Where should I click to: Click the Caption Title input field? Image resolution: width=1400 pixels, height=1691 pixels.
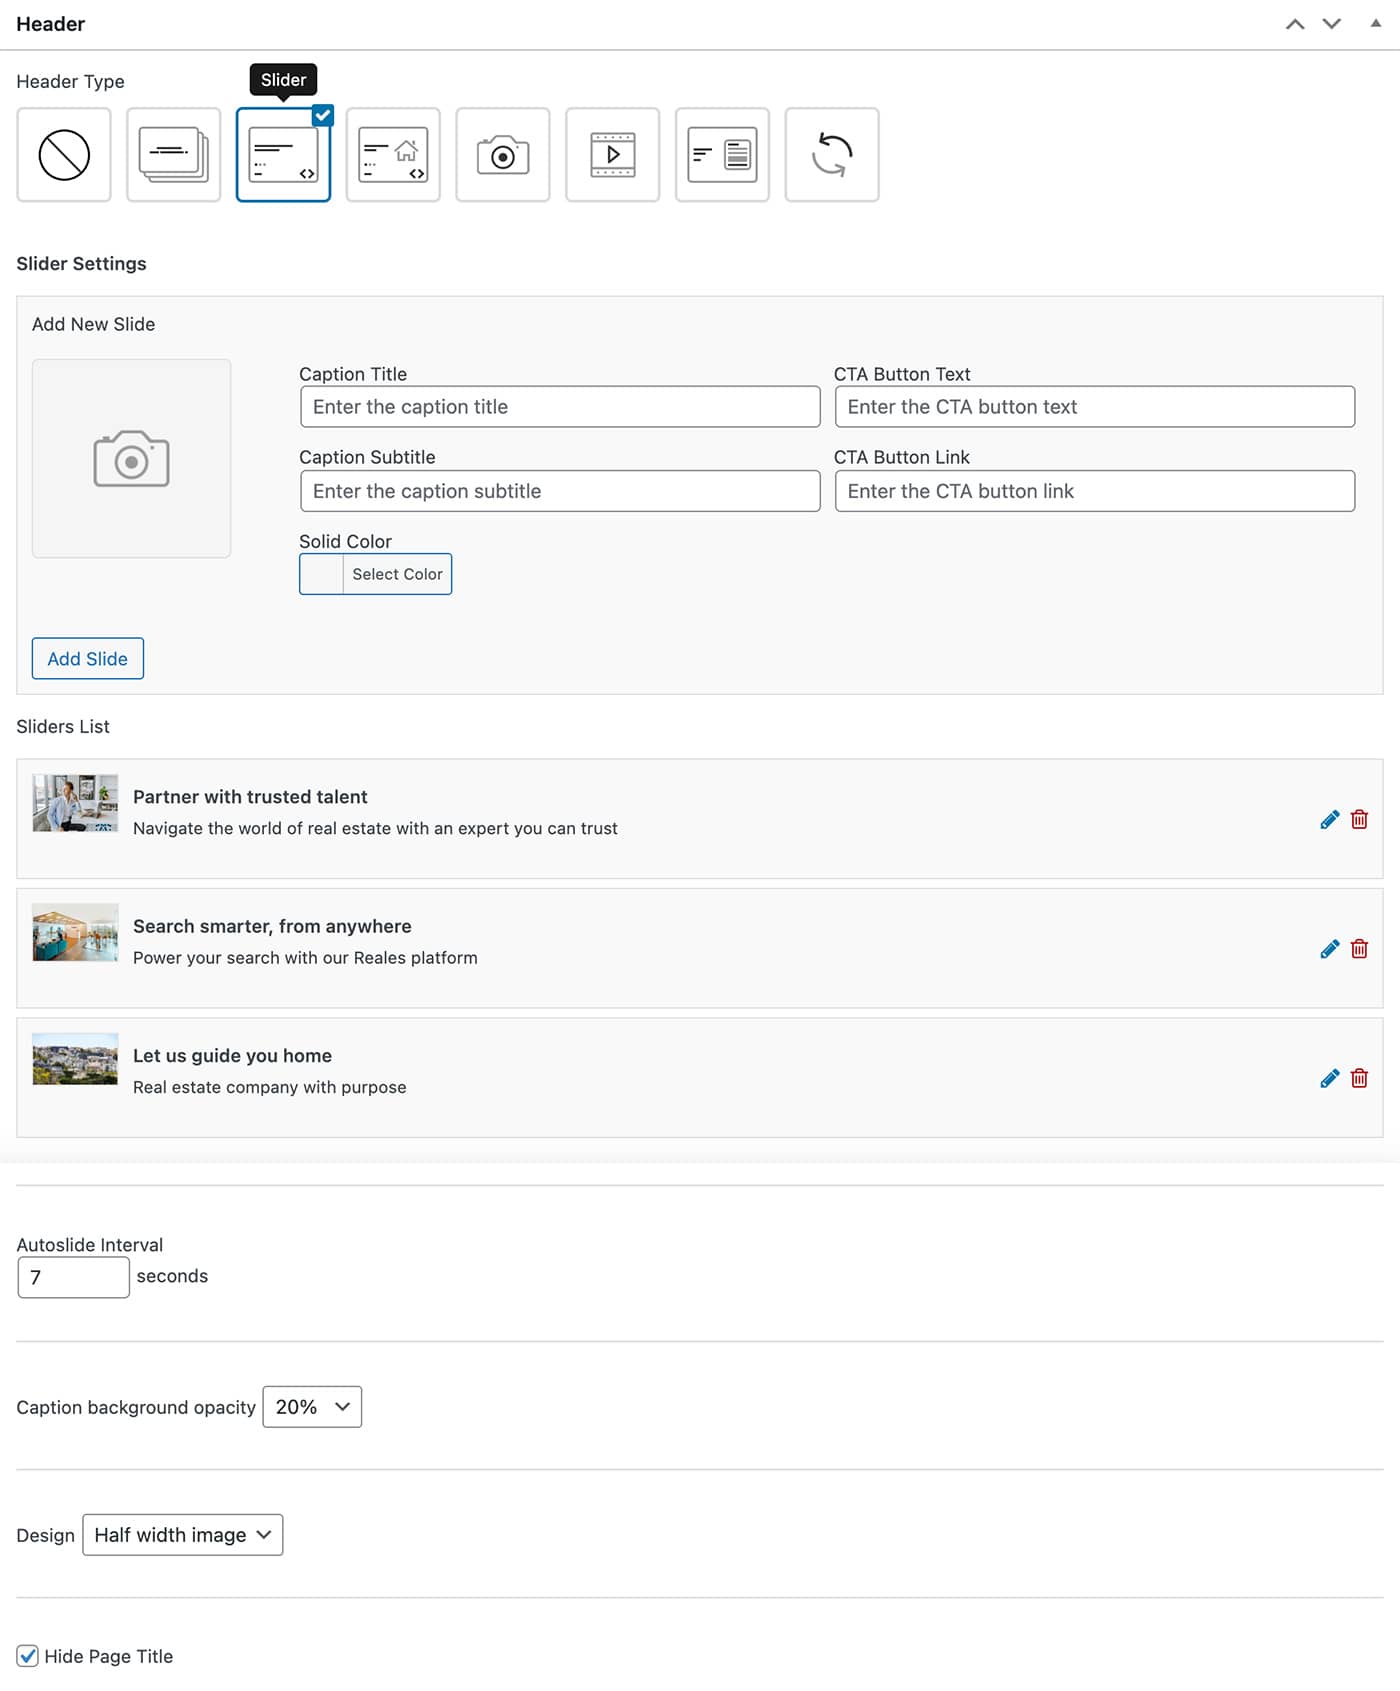pyautogui.click(x=560, y=407)
